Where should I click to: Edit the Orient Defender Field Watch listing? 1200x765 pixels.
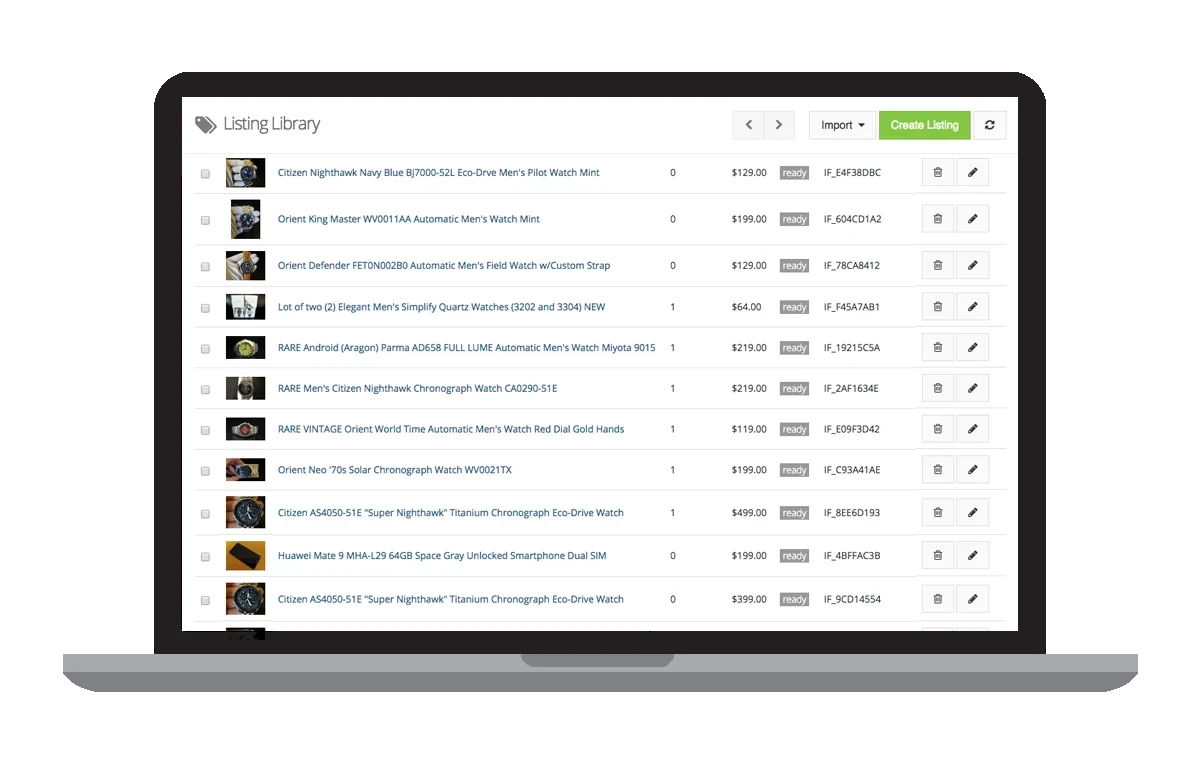tap(972, 266)
